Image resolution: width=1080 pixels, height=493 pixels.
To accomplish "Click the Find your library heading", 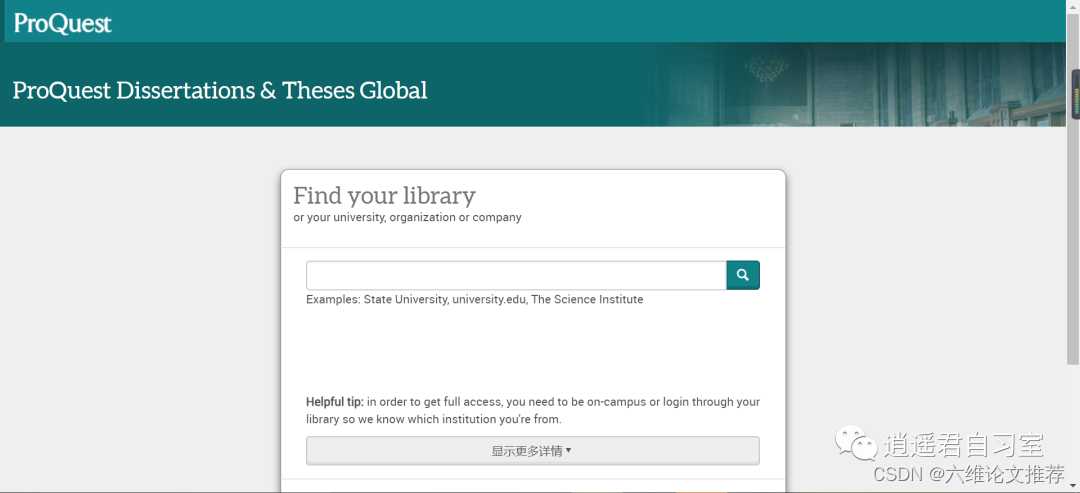I will click(384, 196).
